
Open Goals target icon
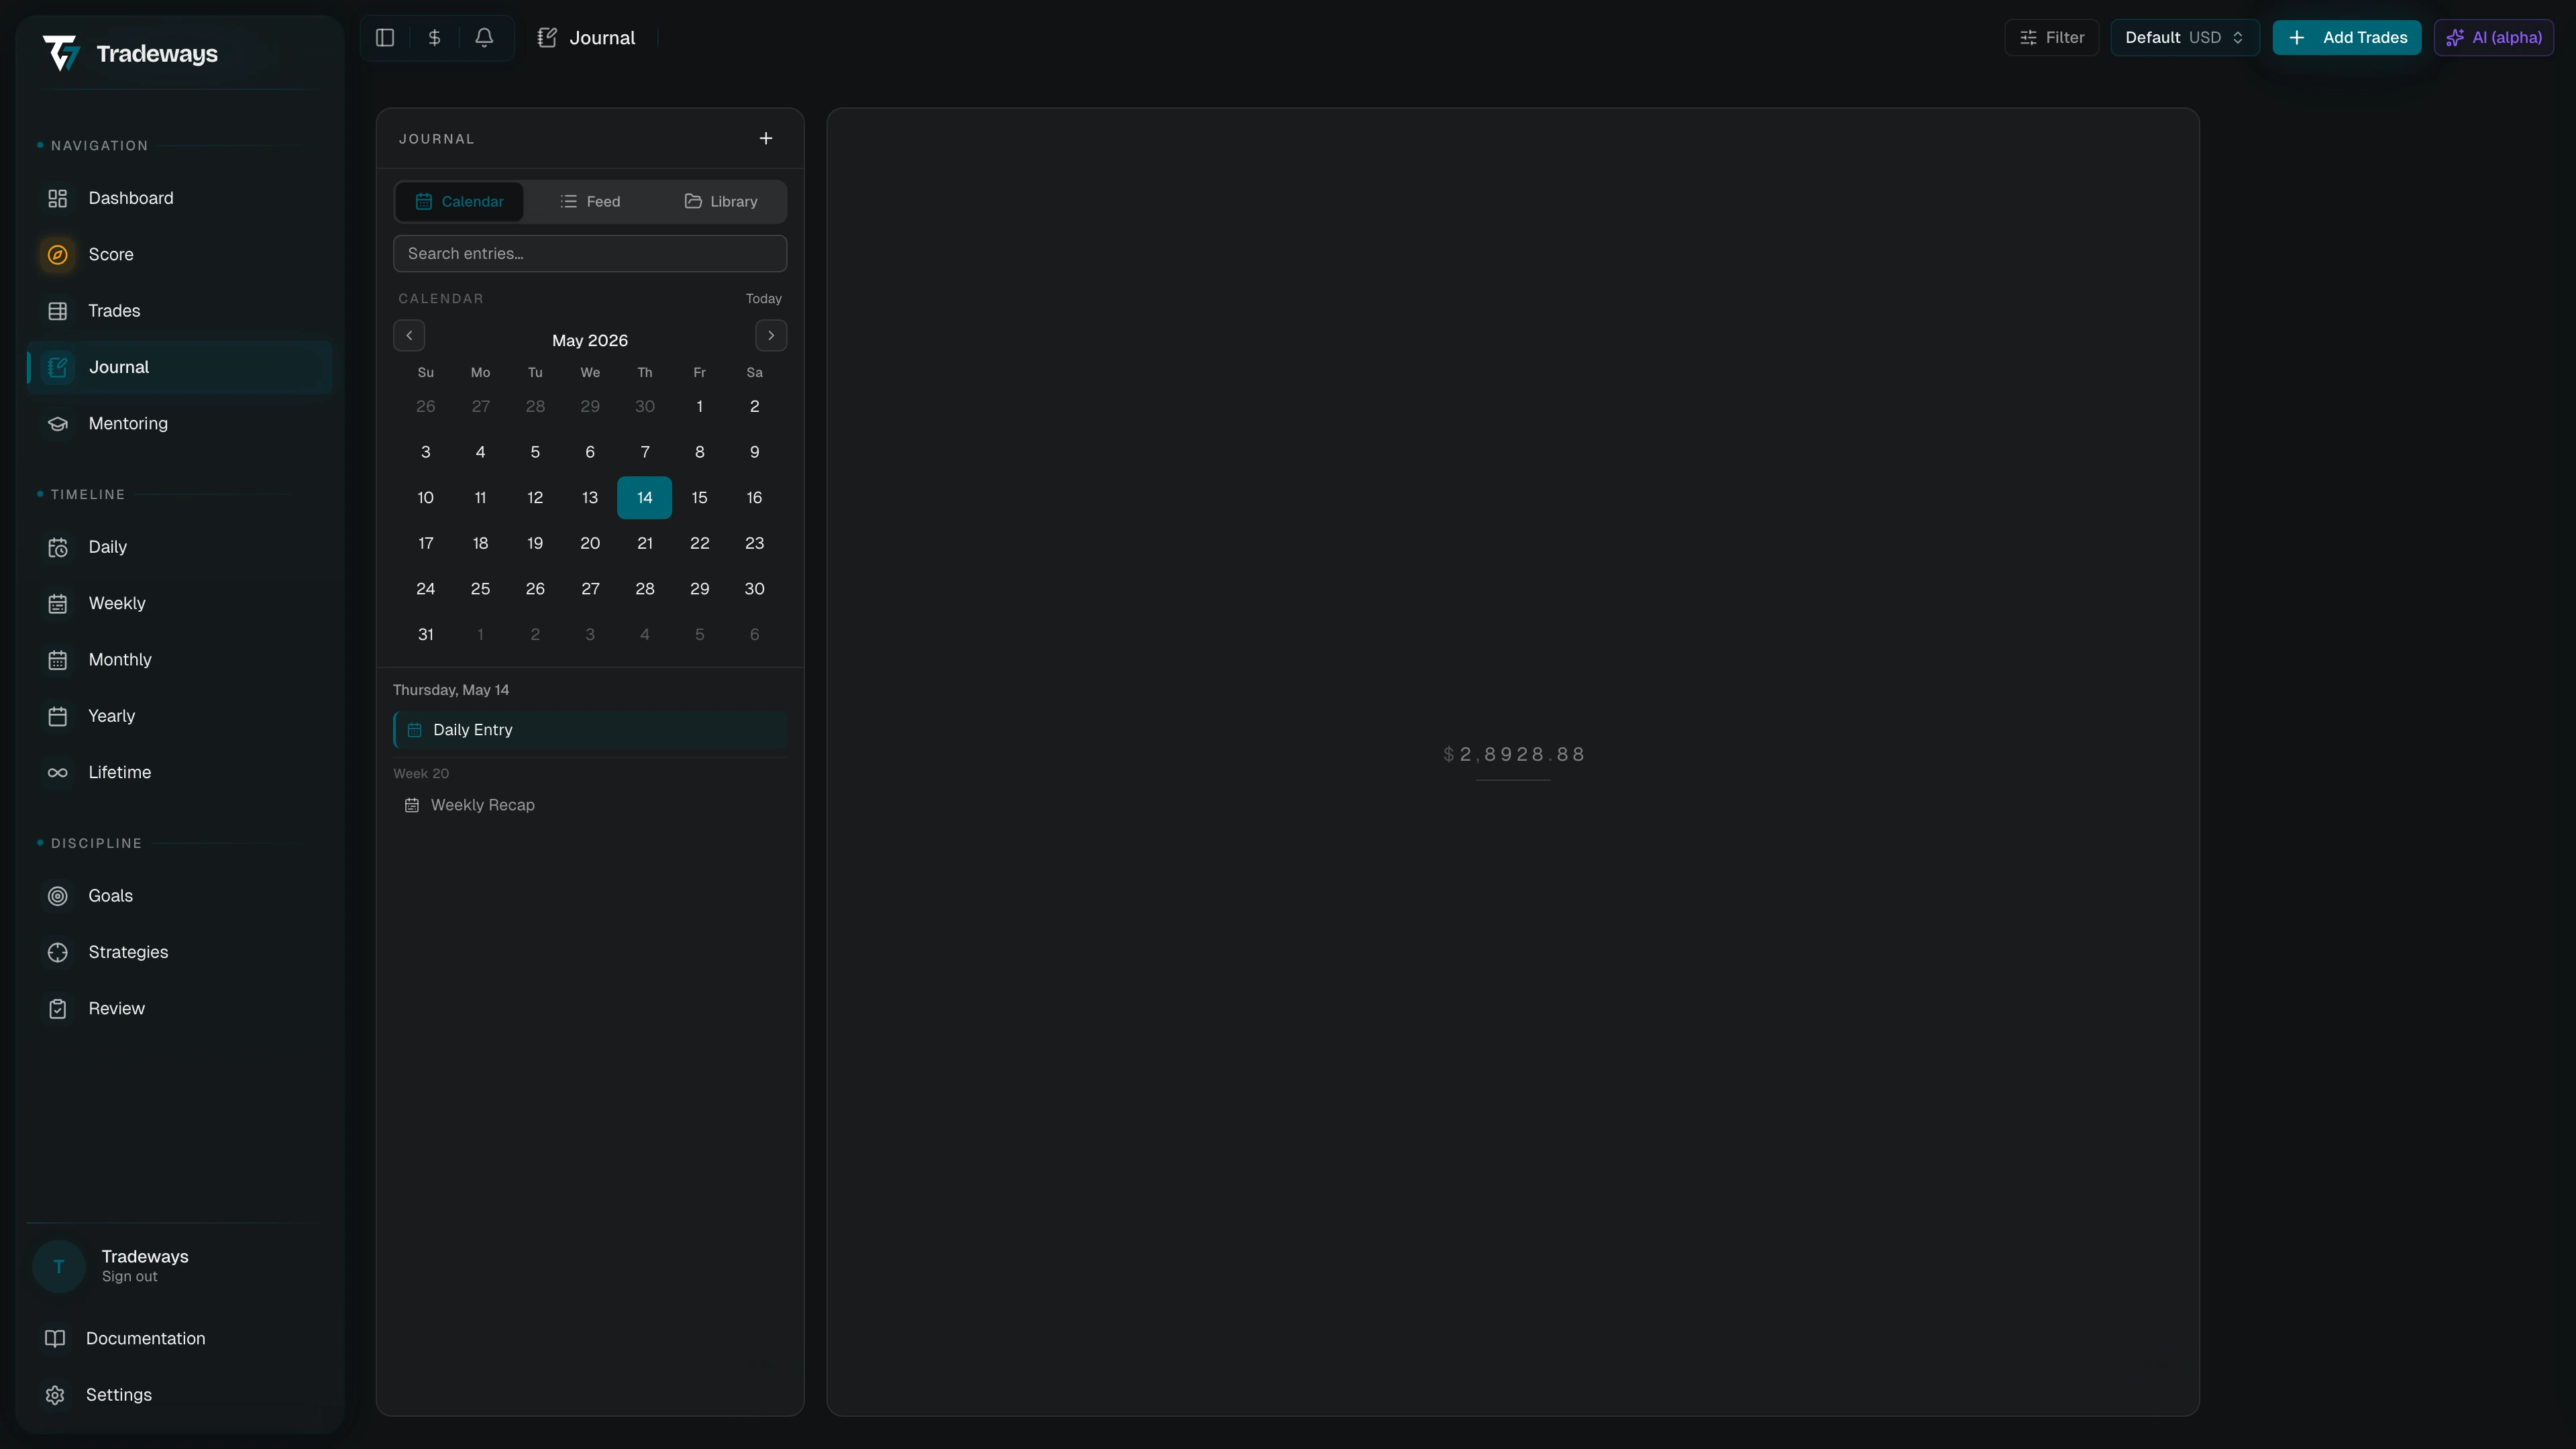(58, 896)
